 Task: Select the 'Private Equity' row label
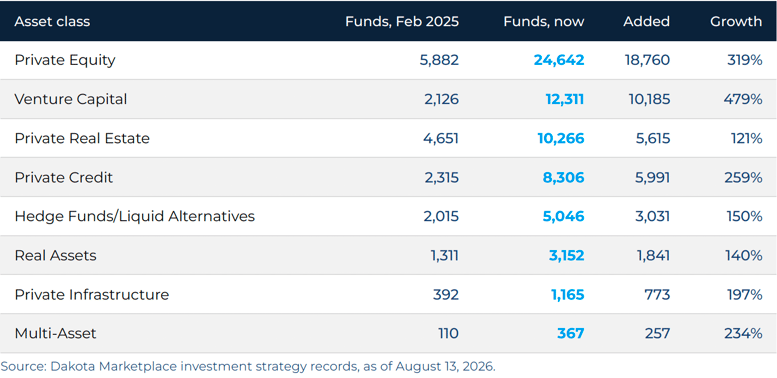(x=65, y=60)
